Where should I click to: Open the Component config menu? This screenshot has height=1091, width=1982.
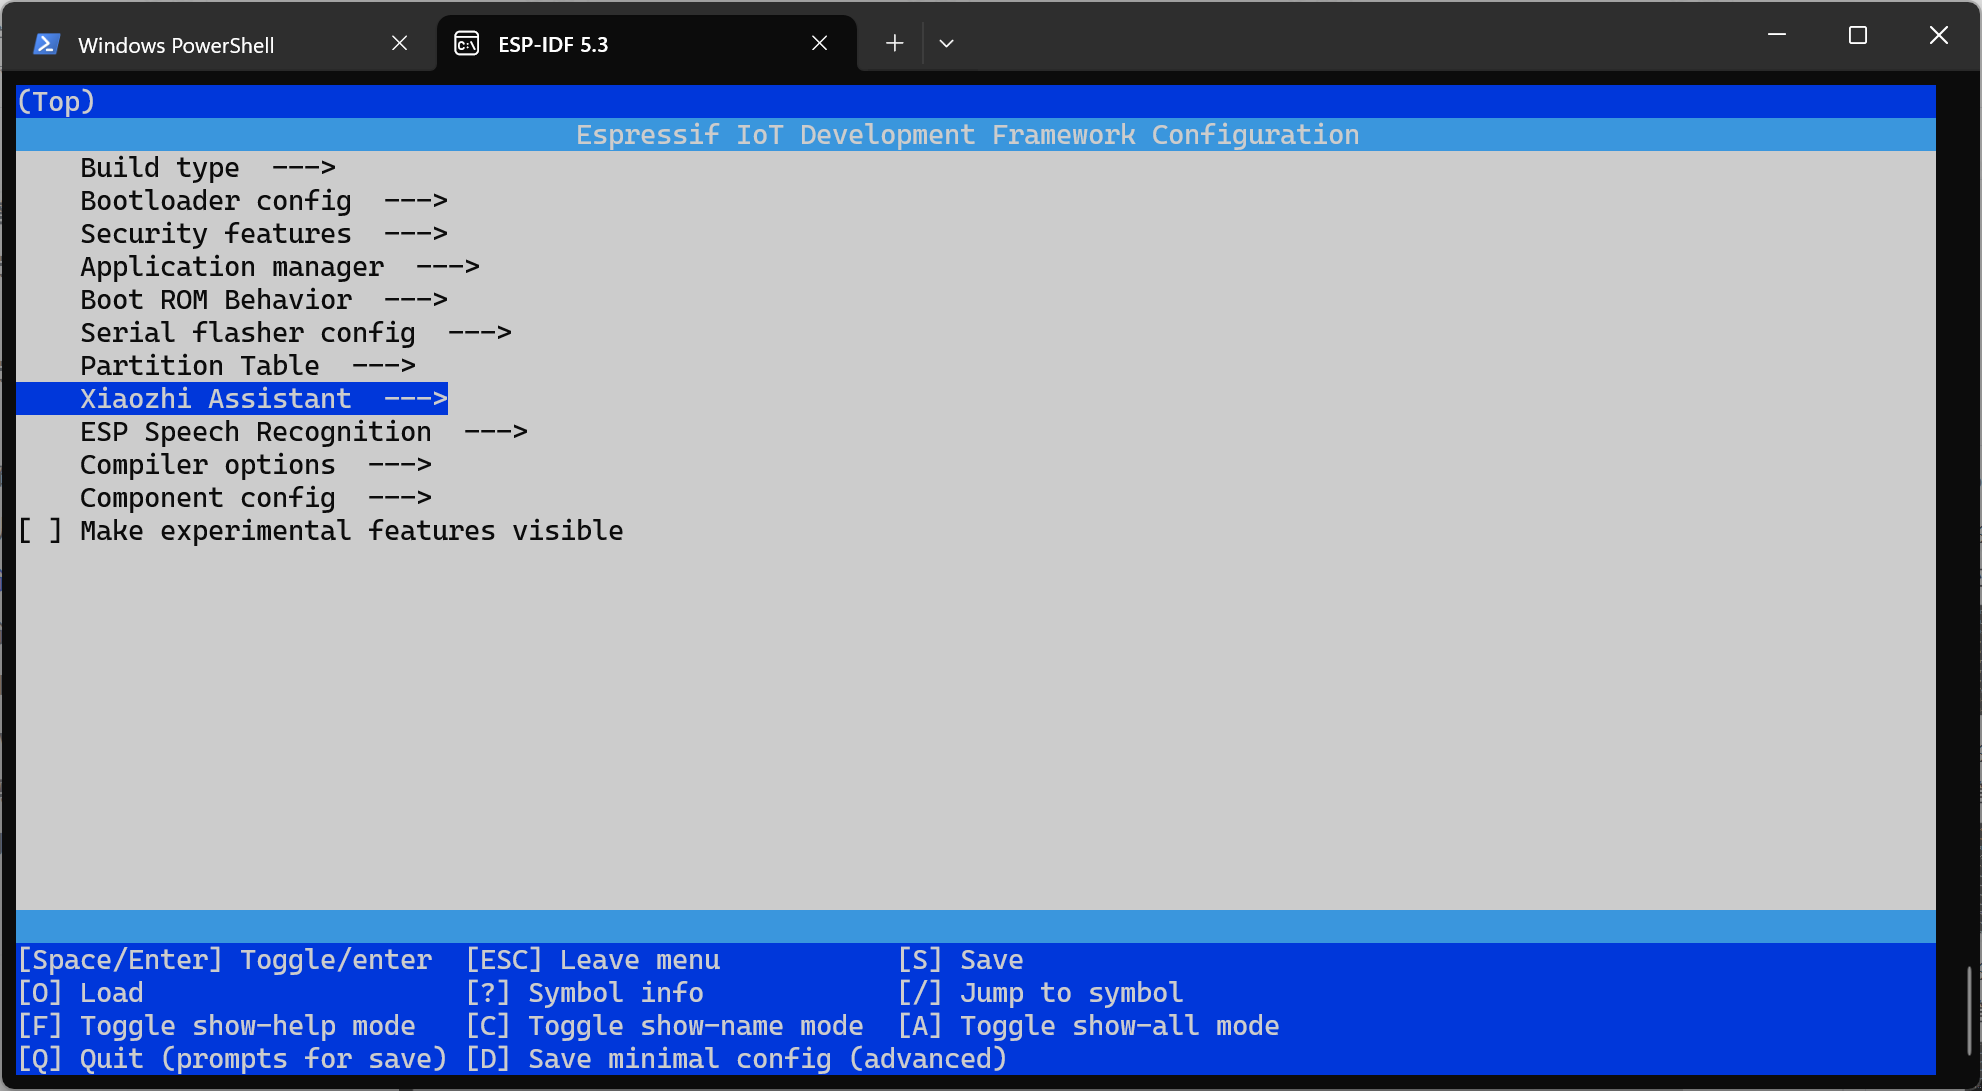coord(256,497)
